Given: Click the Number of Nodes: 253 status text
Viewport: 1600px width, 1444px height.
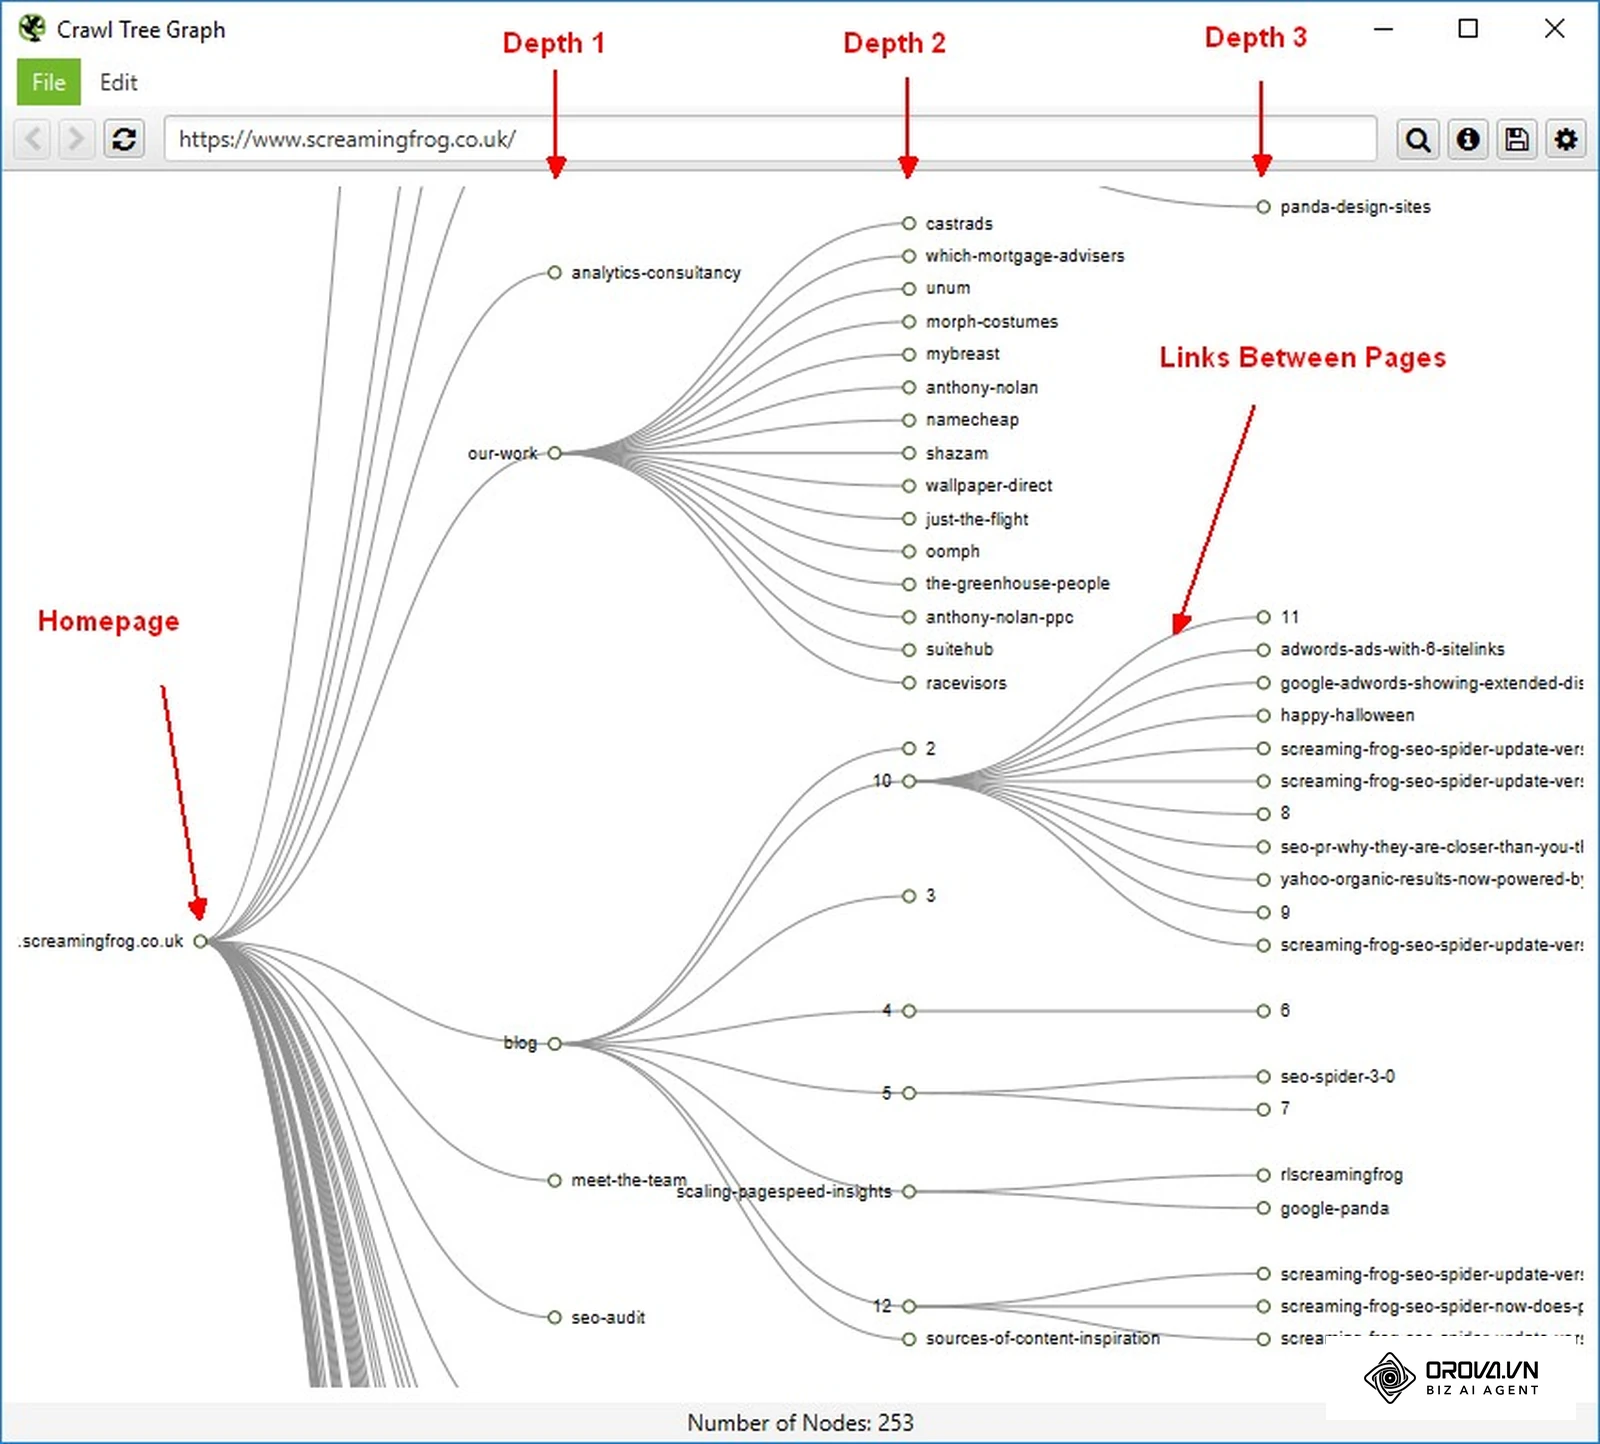Looking at the screenshot, I should (x=800, y=1422).
